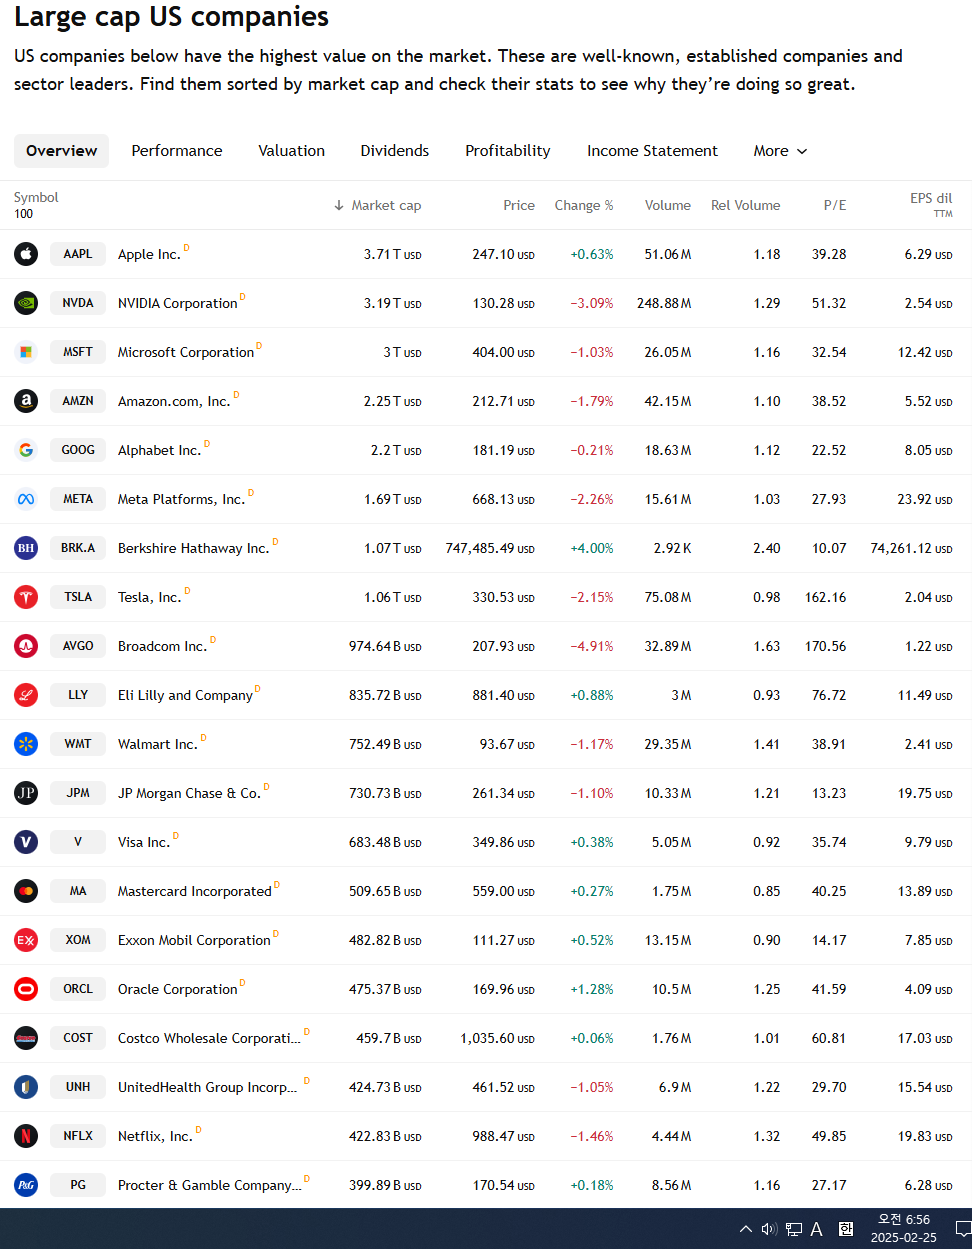This screenshot has width=972, height=1249.
Task: Click the Procter & Gamble logo icon
Action: [x=26, y=1185]
